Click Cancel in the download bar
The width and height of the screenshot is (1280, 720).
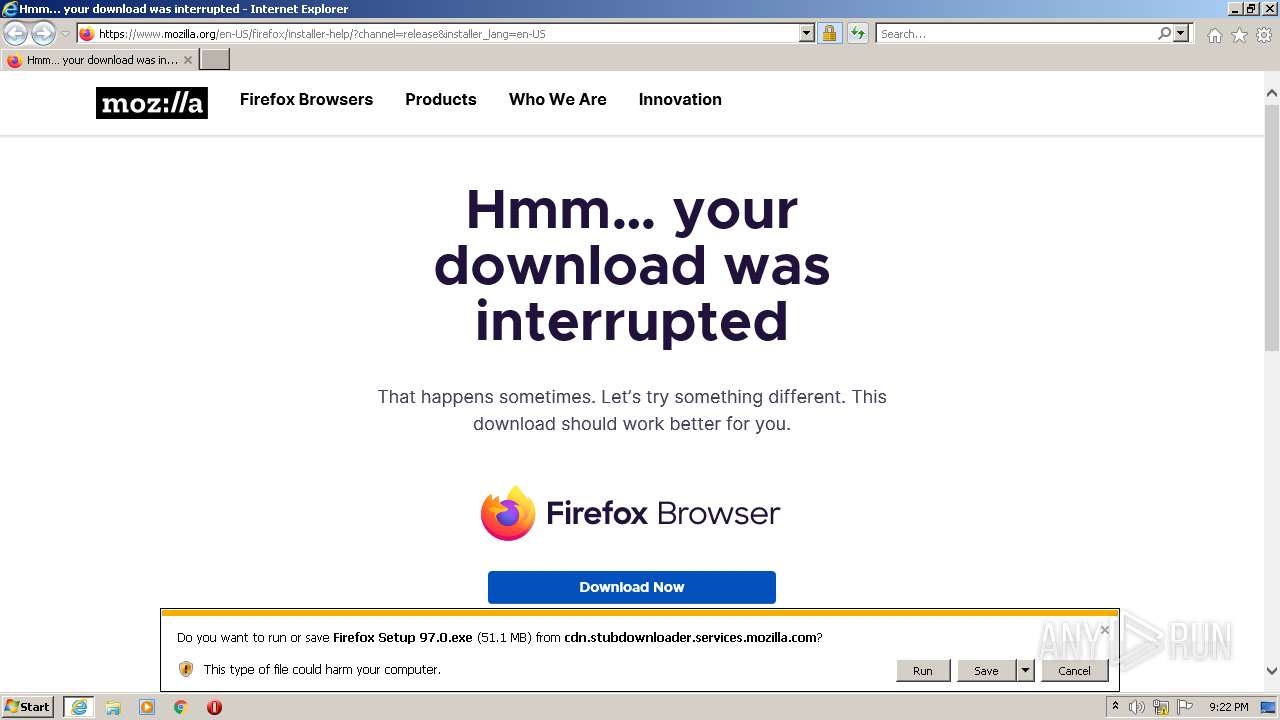pos(1075,671)
